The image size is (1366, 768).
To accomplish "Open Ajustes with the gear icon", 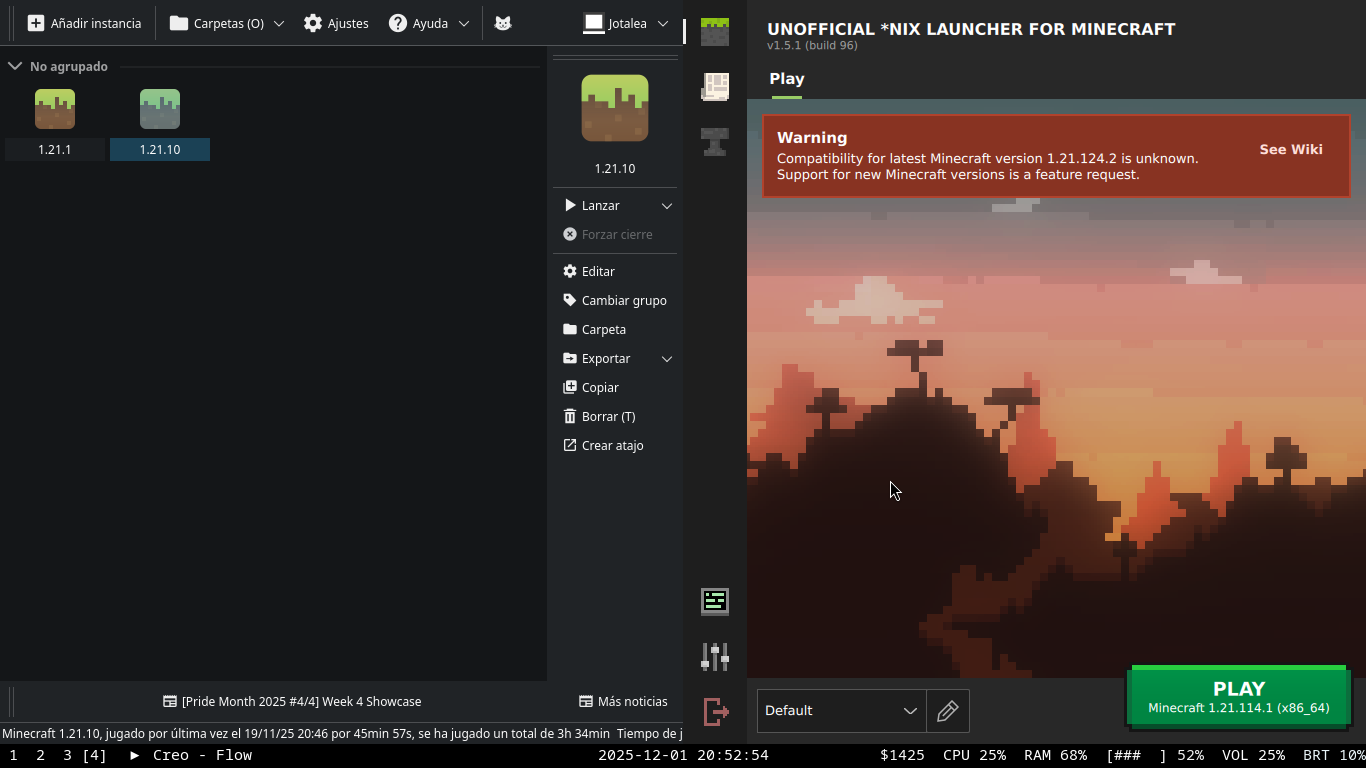I will click(x=336, y=23).
